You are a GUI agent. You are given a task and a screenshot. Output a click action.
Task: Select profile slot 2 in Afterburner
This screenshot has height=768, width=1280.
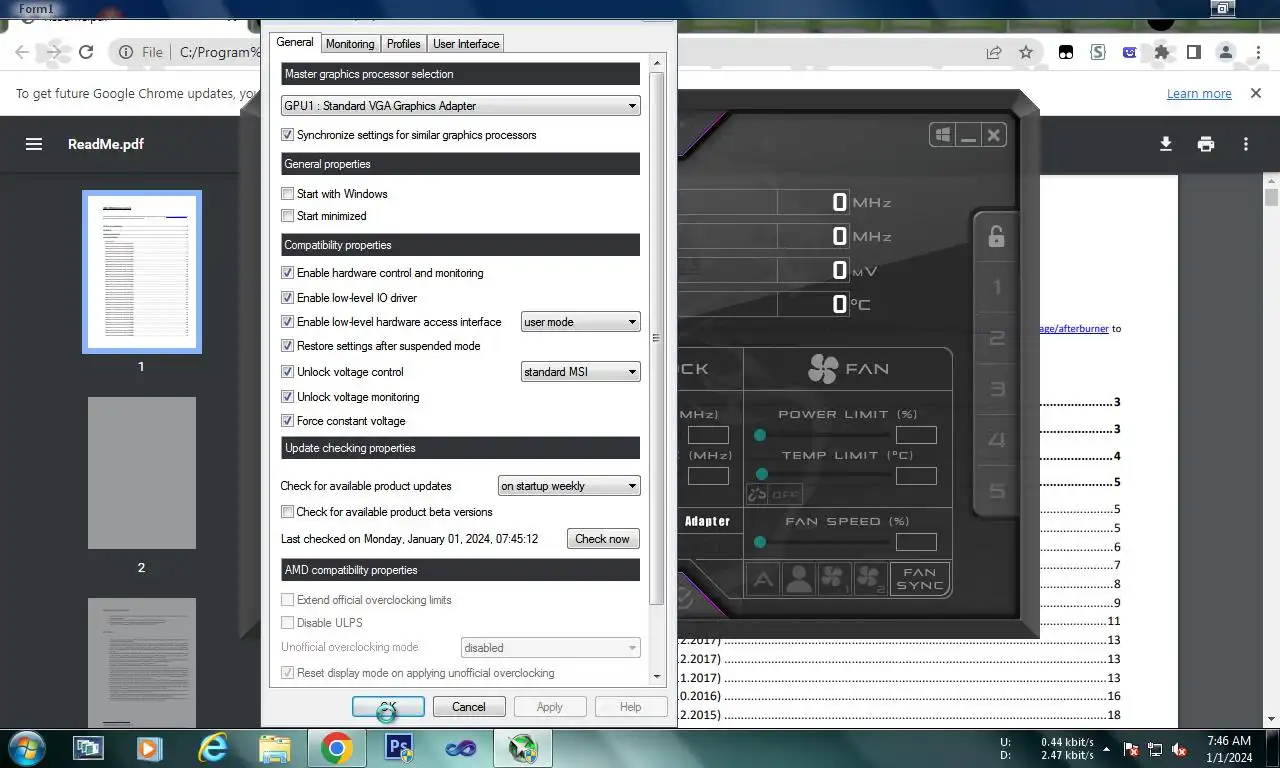tap(996, 338)
